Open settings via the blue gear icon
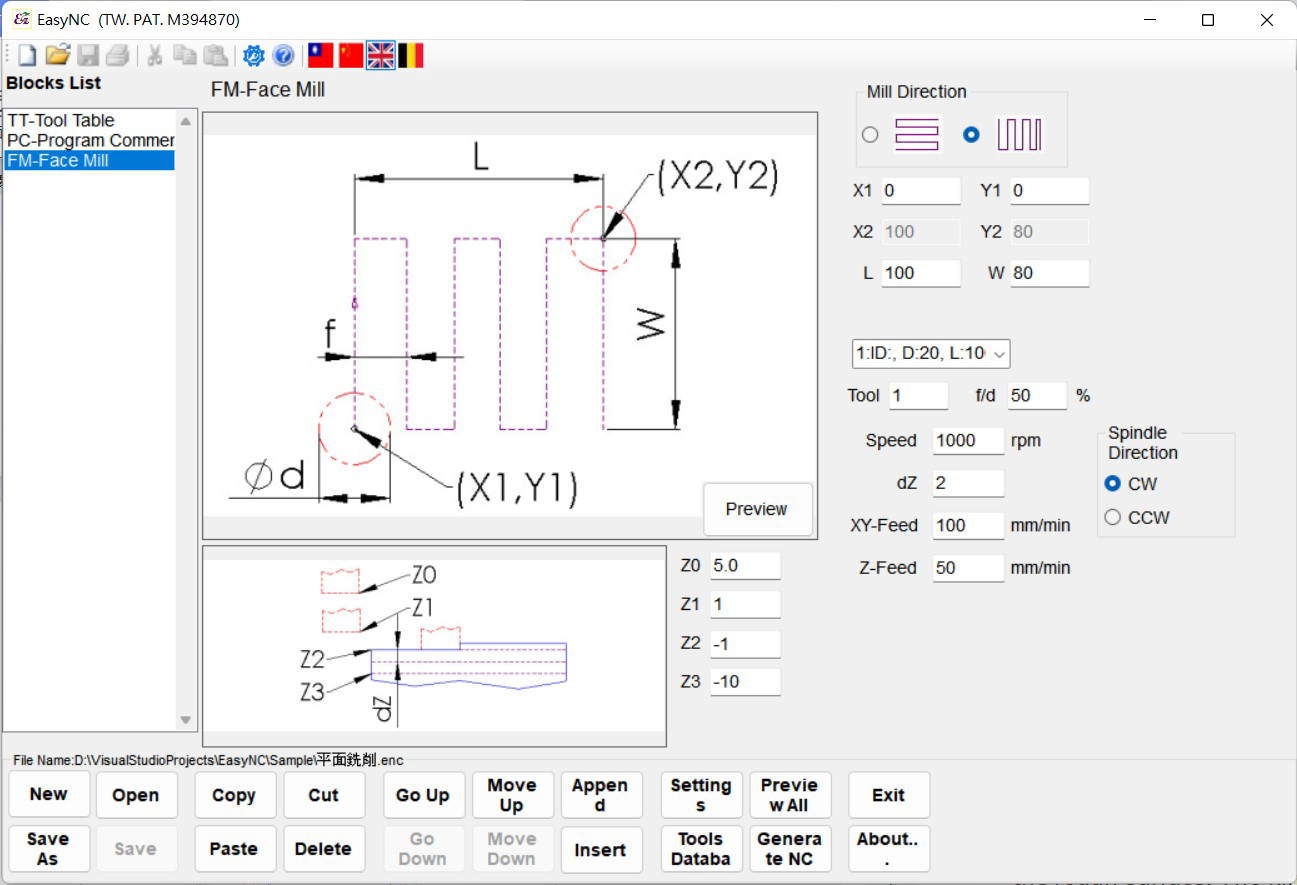Screen dimensions: 1297x885 254,55
